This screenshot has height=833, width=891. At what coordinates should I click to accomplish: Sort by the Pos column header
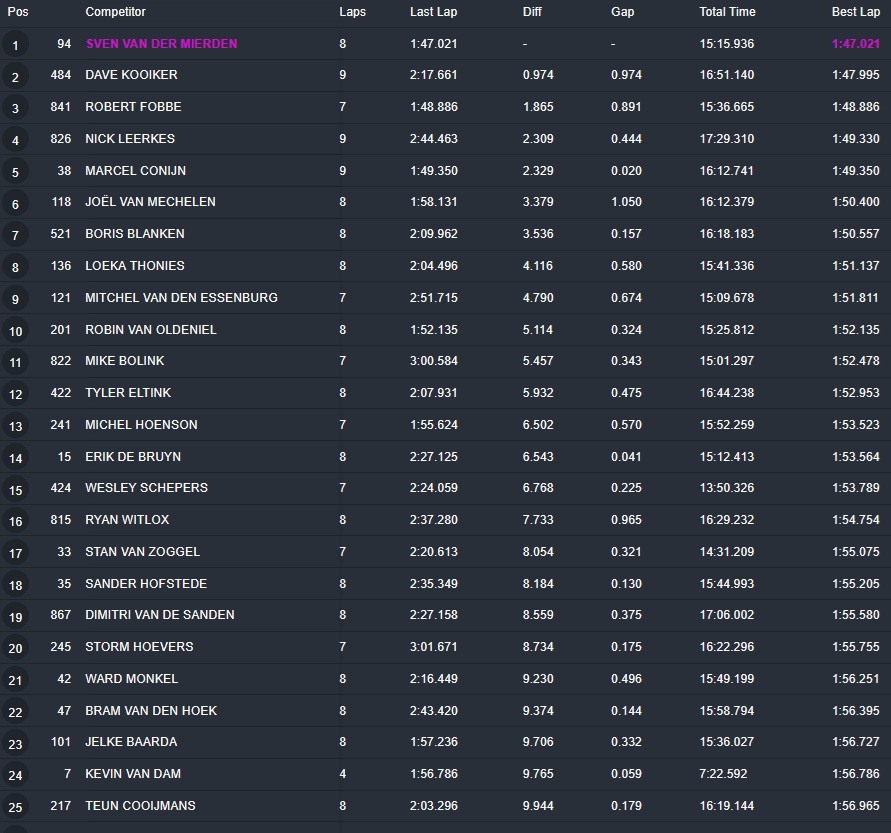coord(18,12)
